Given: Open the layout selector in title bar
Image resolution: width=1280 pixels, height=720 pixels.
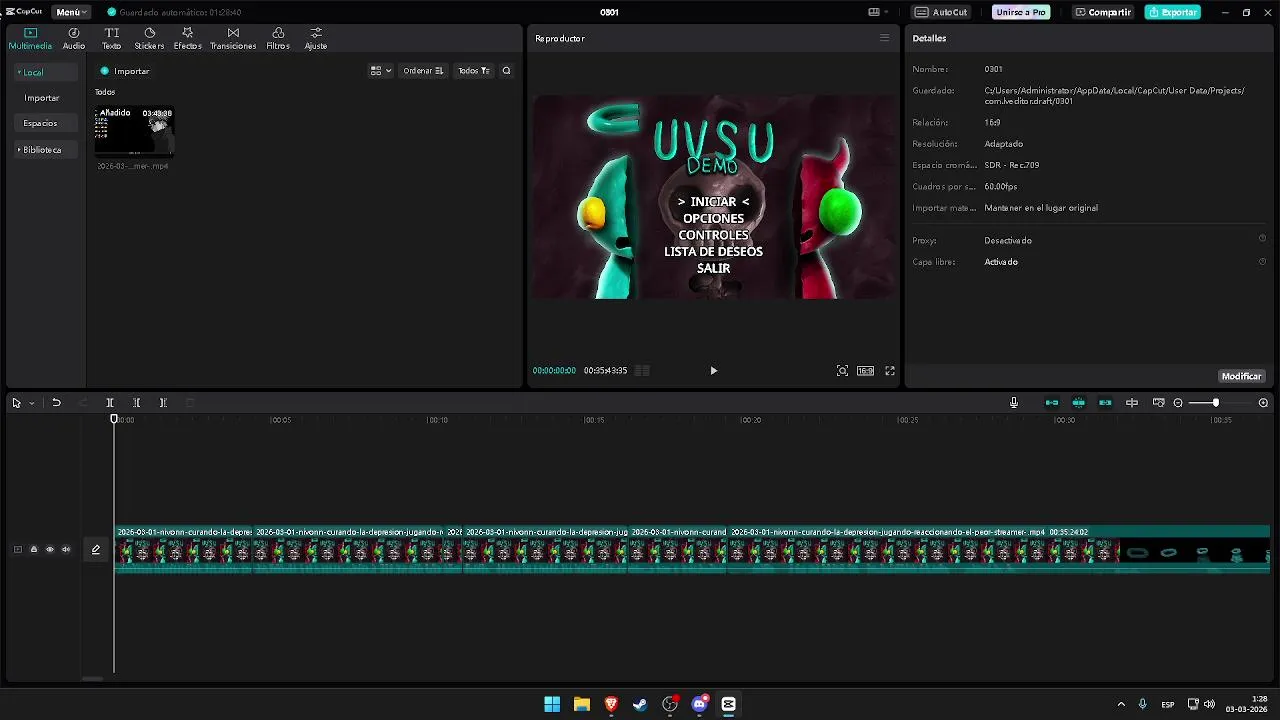Looking at the screenshot, I should 878,12.
